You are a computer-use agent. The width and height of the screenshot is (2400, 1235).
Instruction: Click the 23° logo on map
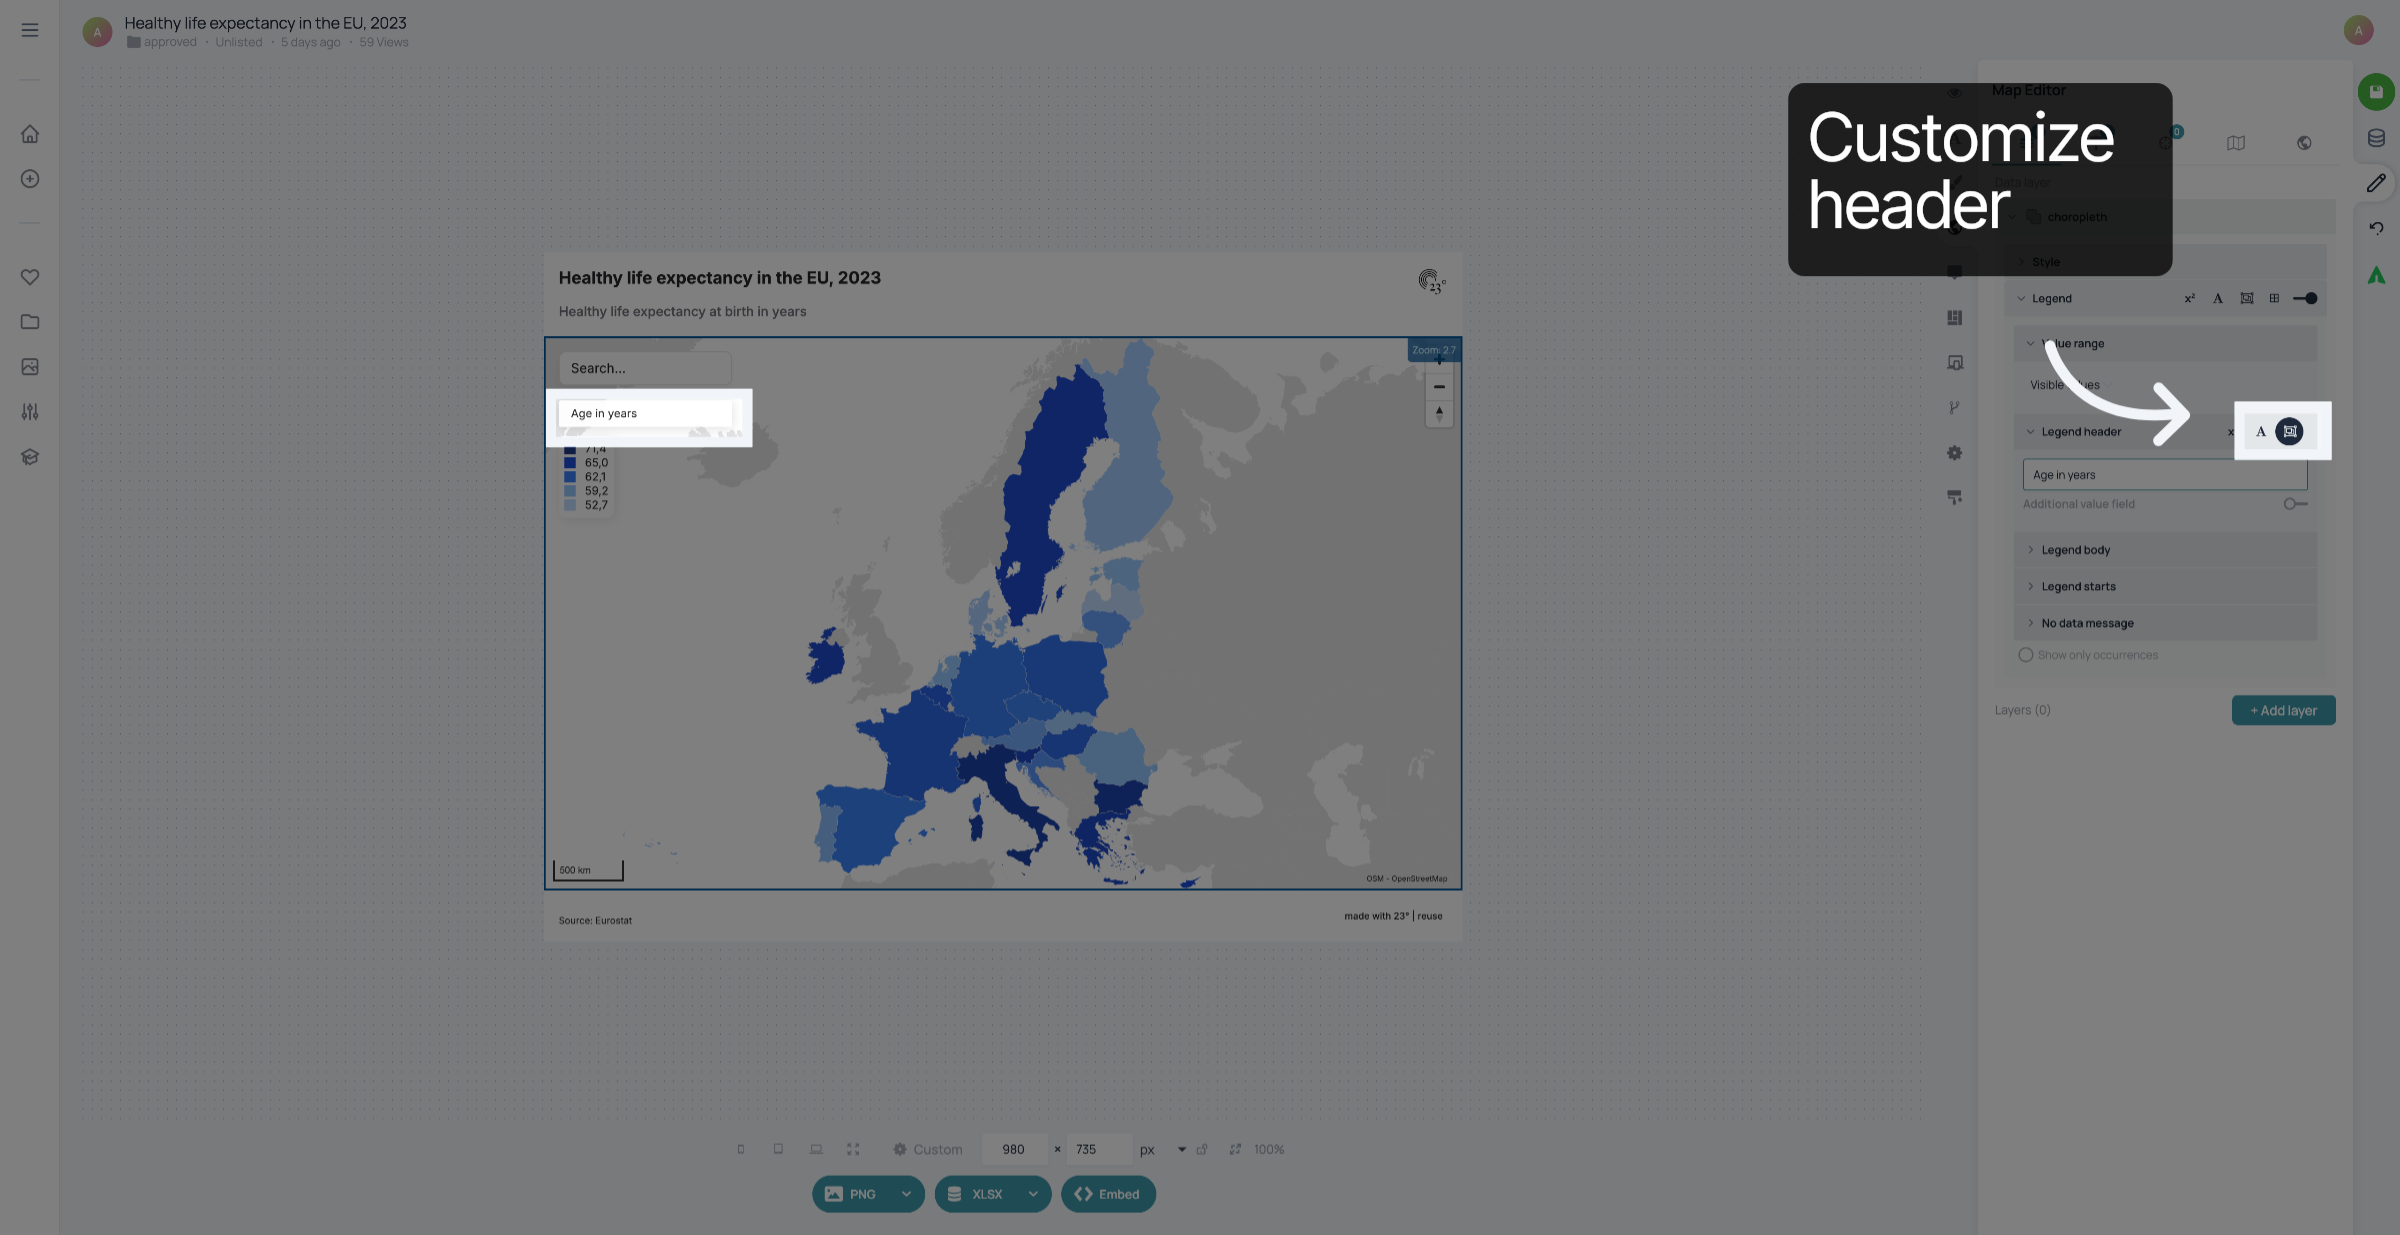[x=1432, y=281]
